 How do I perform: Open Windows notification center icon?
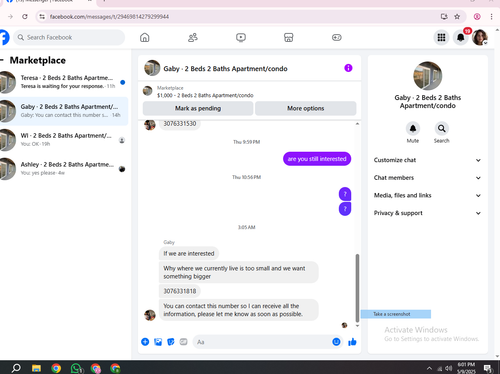pyautogui.click(x=488, y=368)
